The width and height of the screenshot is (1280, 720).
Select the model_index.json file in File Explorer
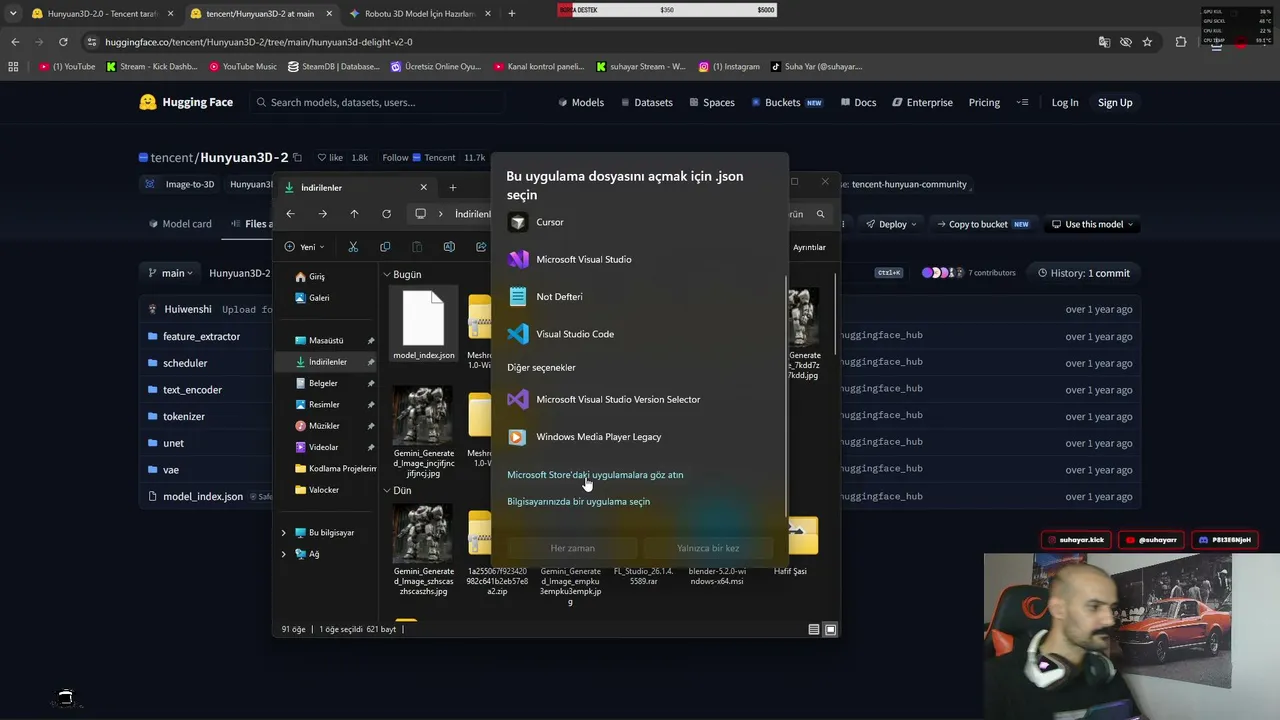click(x=424, y=325)
